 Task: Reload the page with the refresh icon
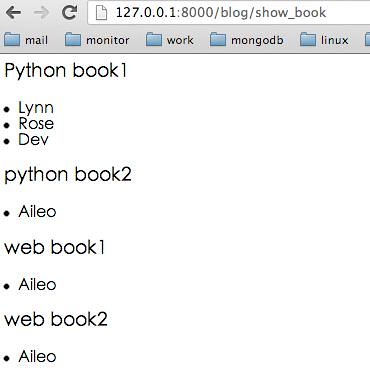[x=70, y=12]
